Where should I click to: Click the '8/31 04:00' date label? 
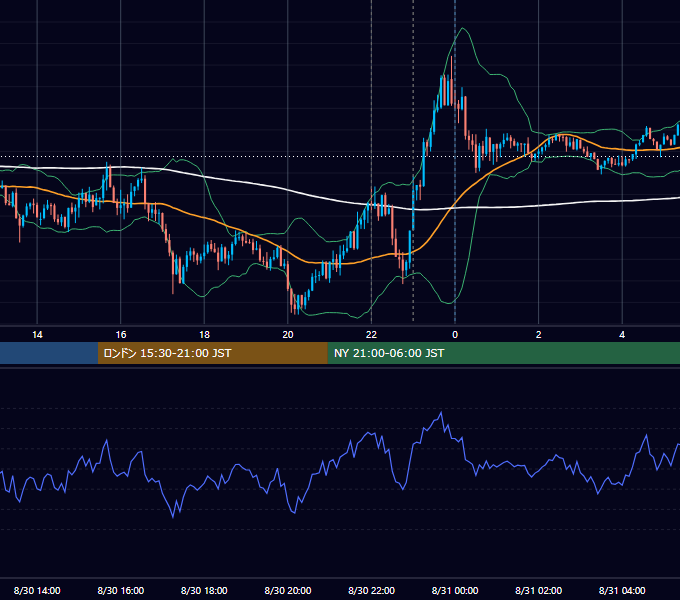click(x=622, y=590)
